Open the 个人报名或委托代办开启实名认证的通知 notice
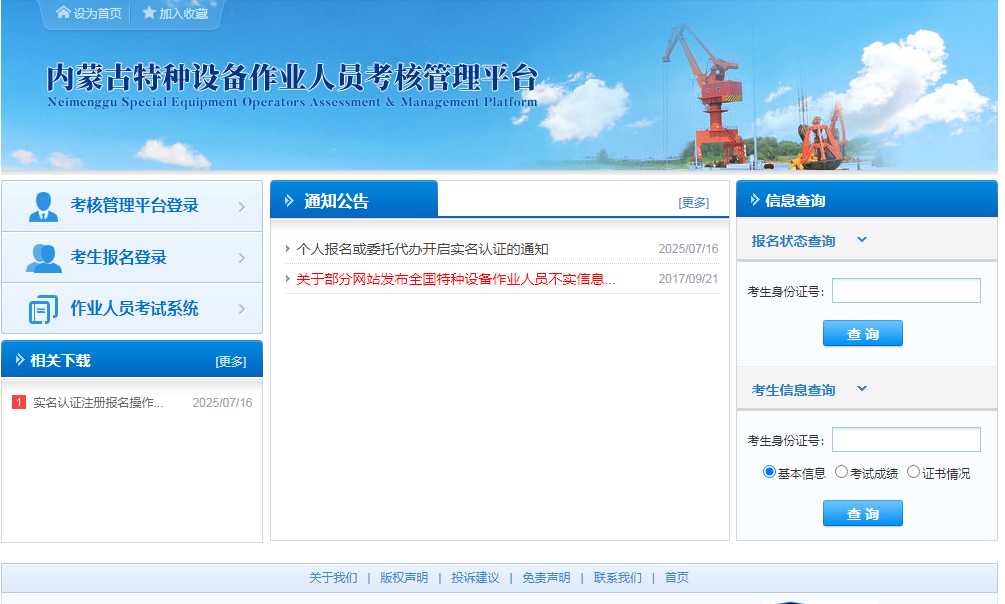The width and height of the screenshot is (1005, 604). (x=422, y=249)
